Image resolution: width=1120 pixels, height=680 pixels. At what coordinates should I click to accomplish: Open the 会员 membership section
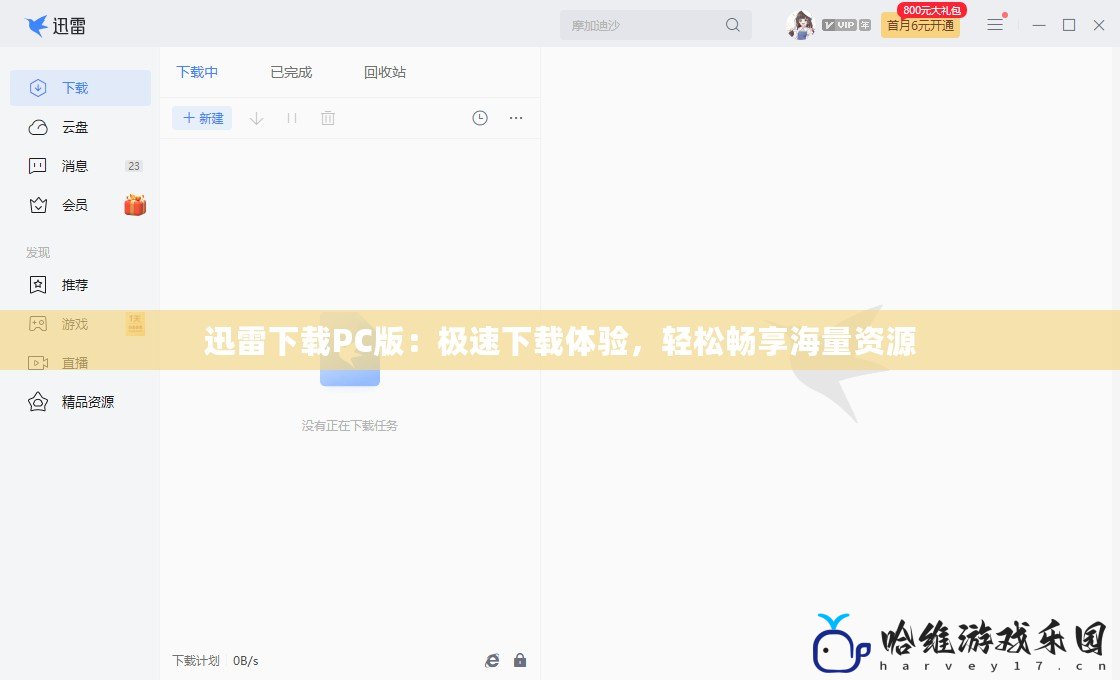pos(81,205)
